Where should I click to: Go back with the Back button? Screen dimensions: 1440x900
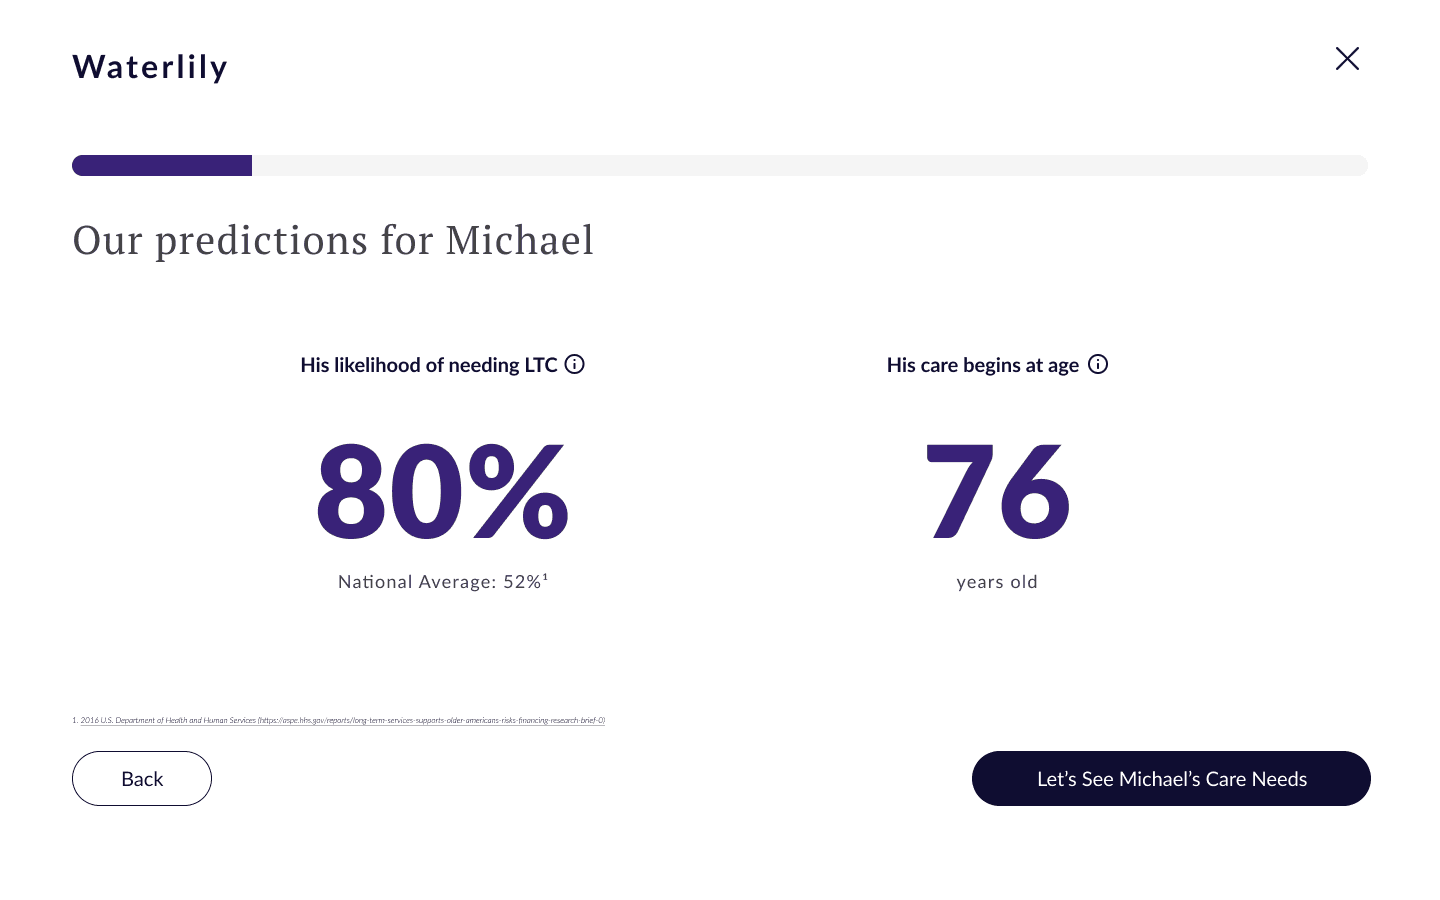[142, 778]
